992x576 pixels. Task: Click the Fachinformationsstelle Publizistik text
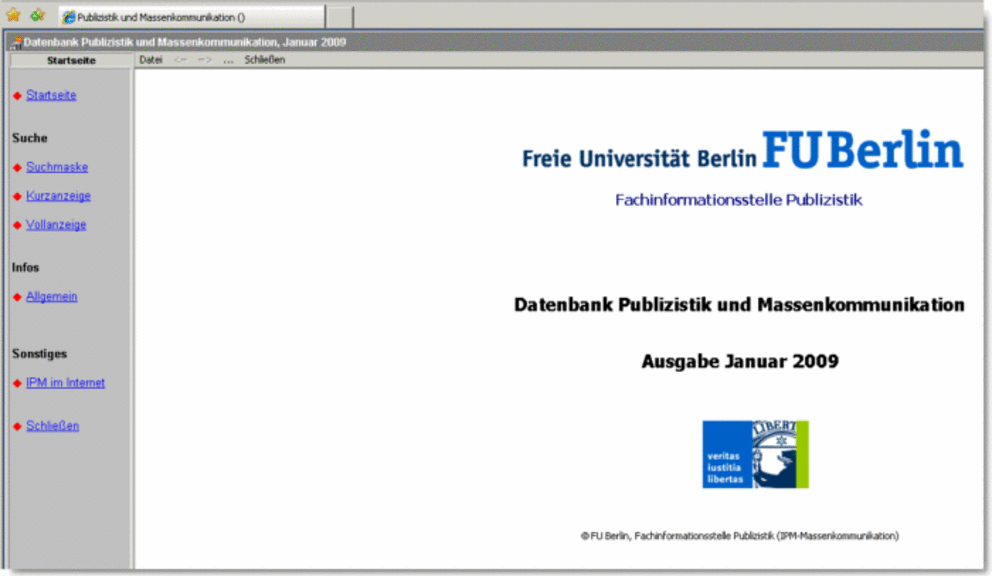738,200
